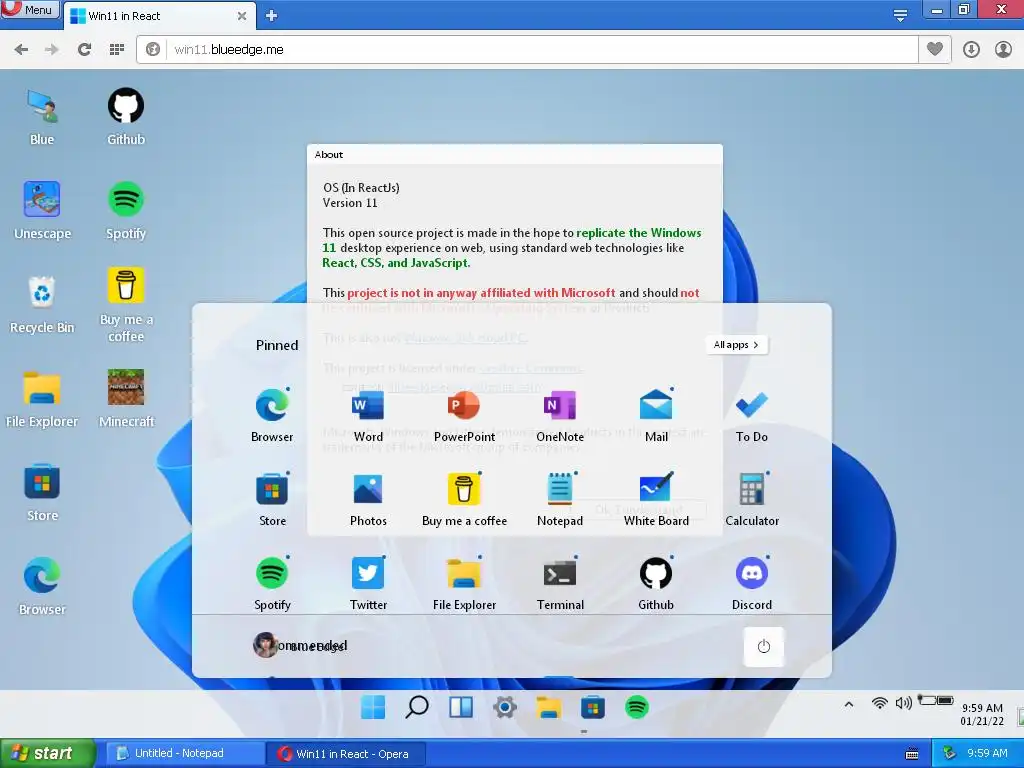Click the Windows 11 Start button

(373, 707)
